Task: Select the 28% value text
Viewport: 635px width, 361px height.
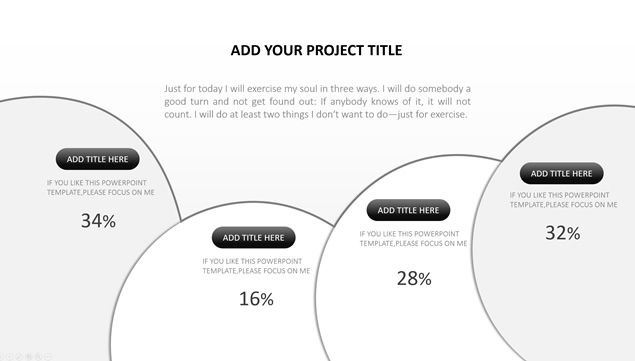Action: tap(414, 278)
